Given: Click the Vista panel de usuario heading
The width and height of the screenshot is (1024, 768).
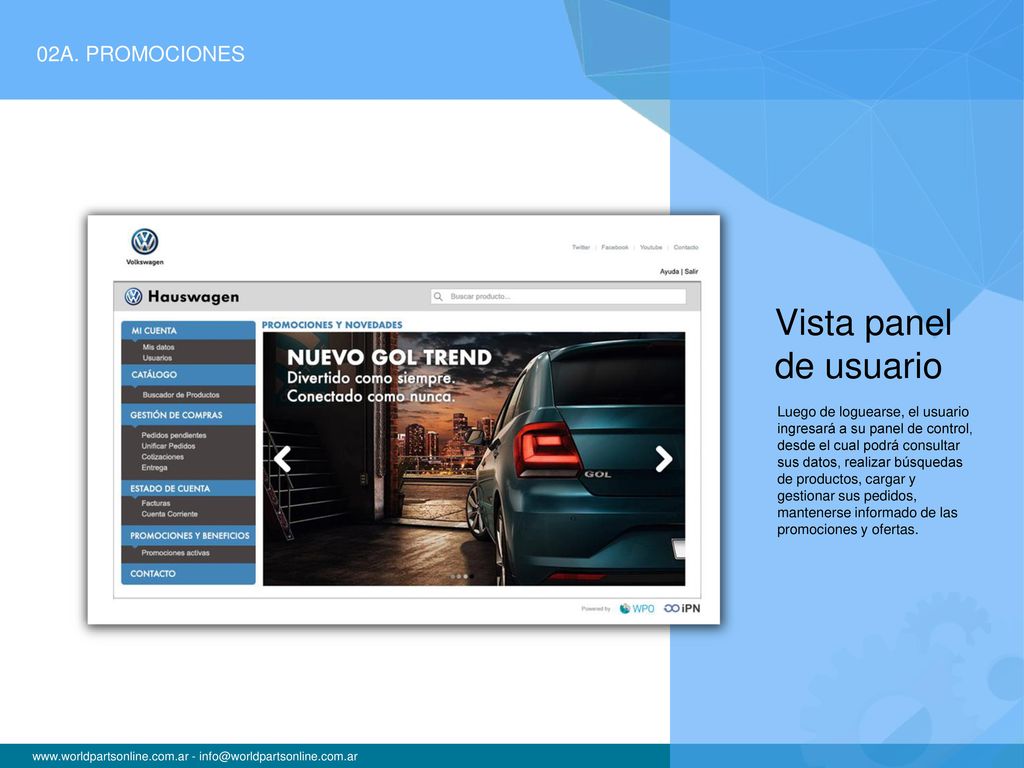Looking at the screenshot, I should [863, 344].
